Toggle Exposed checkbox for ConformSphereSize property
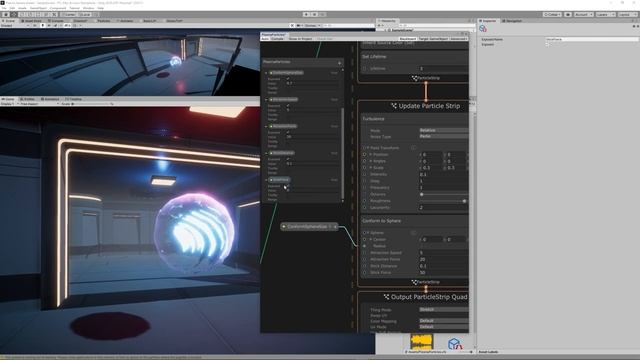The image size is (640, 360). pyautogui.click(x=288, y=79)
